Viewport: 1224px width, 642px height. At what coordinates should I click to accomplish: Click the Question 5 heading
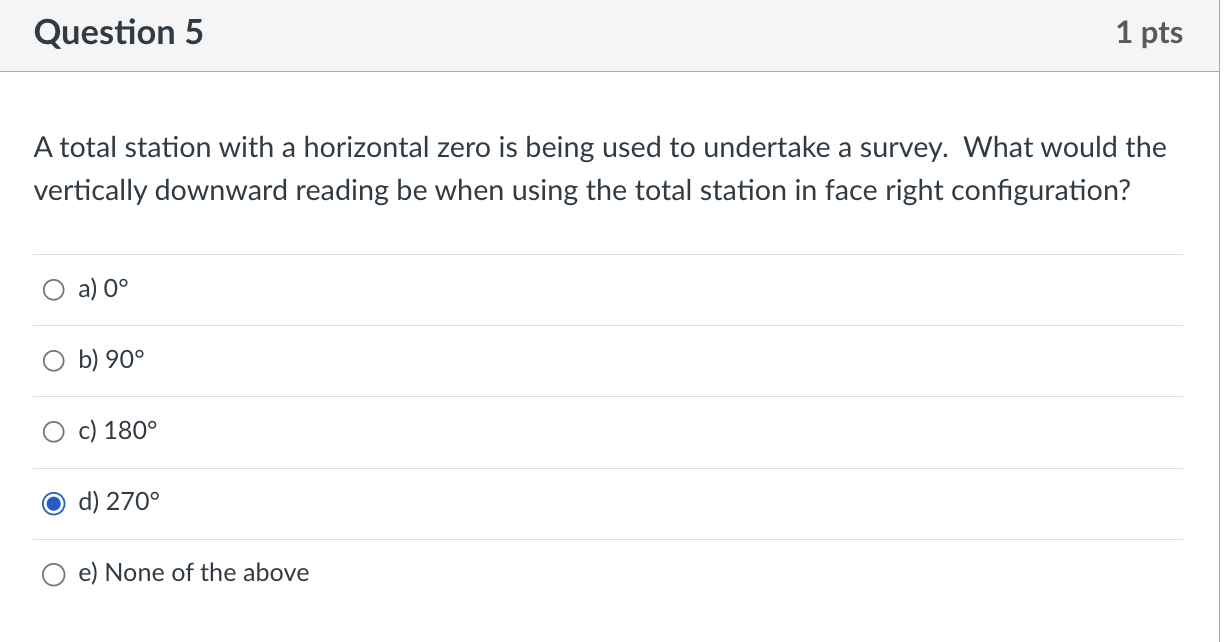[x=118, y=32]
